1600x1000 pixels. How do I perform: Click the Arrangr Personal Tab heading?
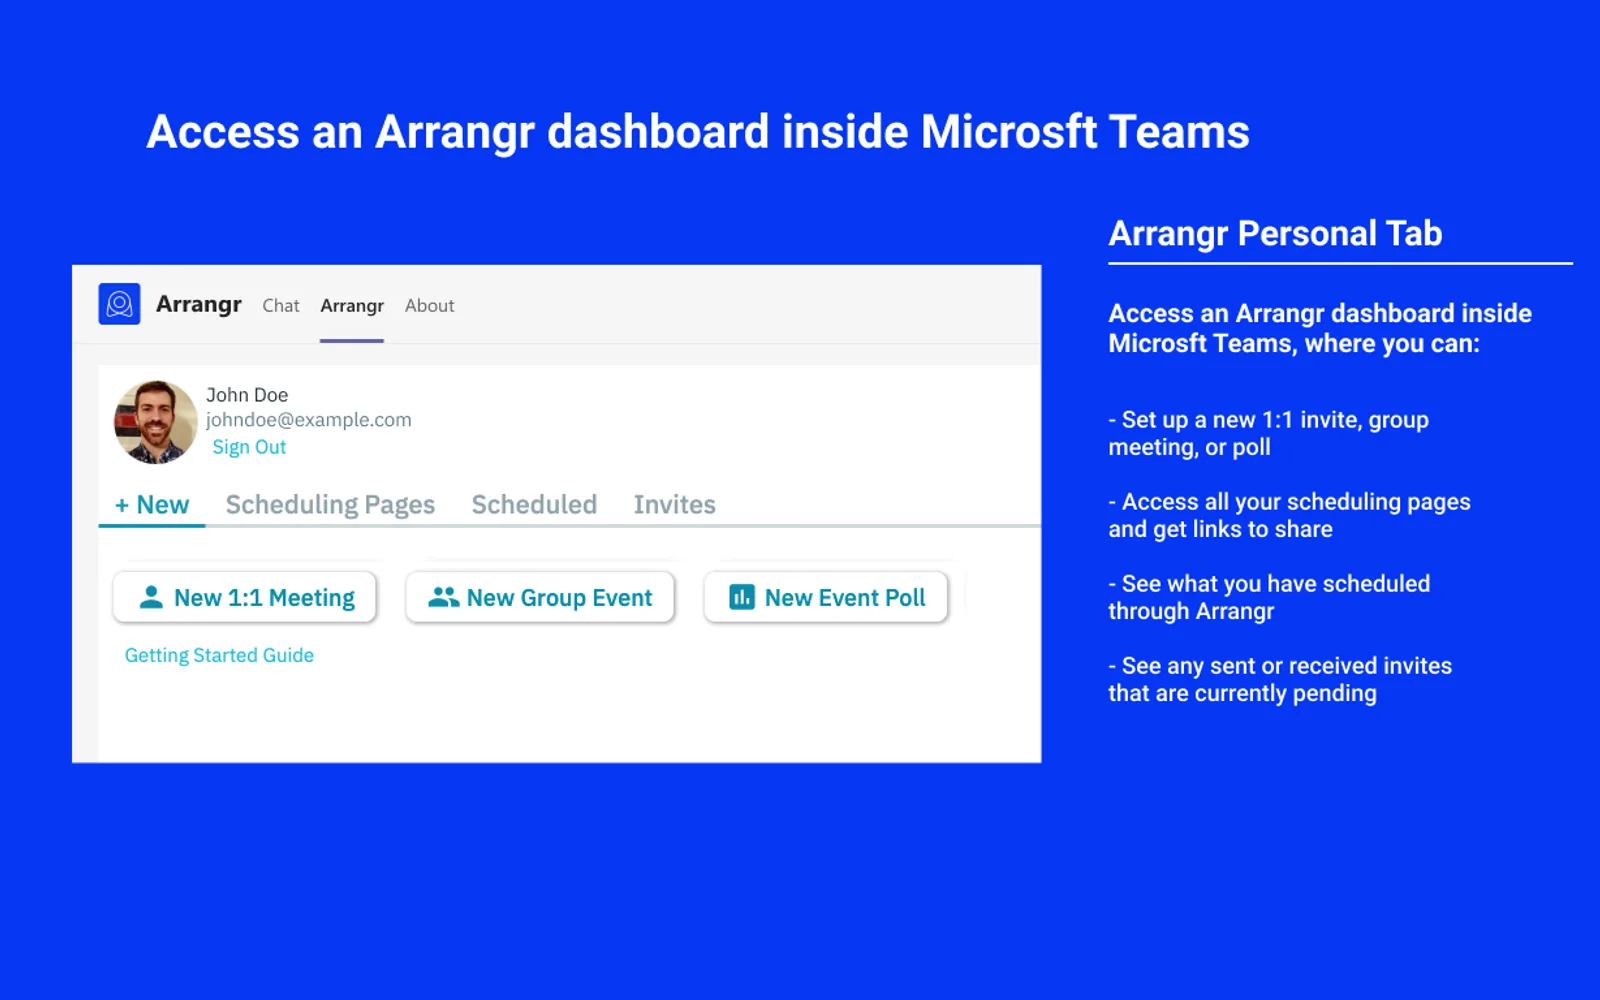(1275, 233)
